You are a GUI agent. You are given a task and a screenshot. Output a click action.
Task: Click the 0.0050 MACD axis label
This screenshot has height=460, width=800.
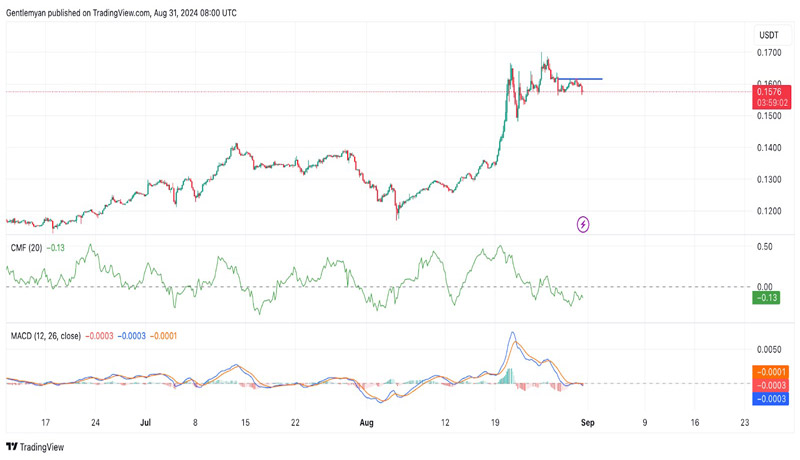click(x=769, y=350)
